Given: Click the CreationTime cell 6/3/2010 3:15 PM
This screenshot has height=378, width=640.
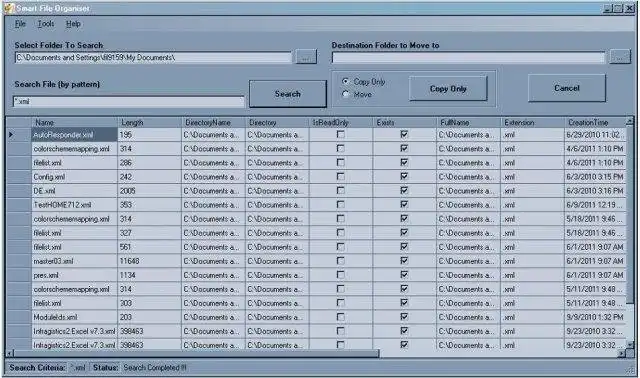Looking at the screenshot, I should click(x=595, y=177).
